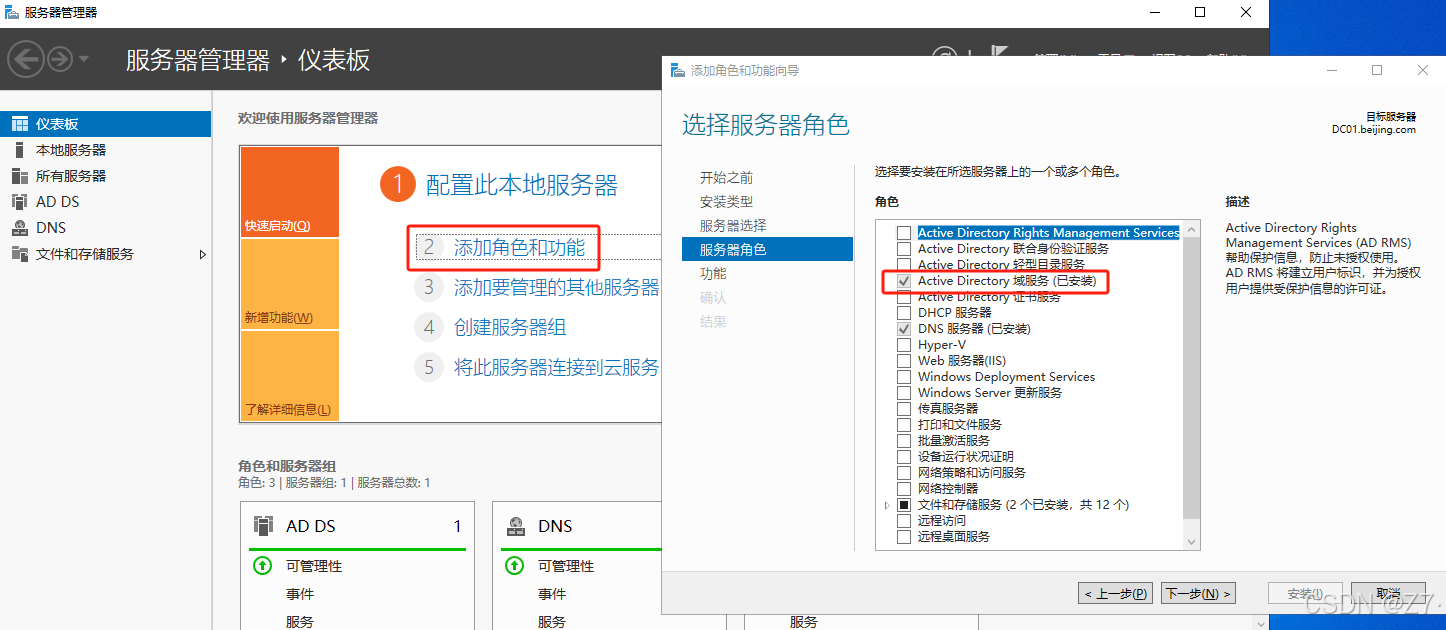This screenshot has height=630, width=1446.
Task: Open 仪表板 in the sidebar
Action: coord(106,124)
